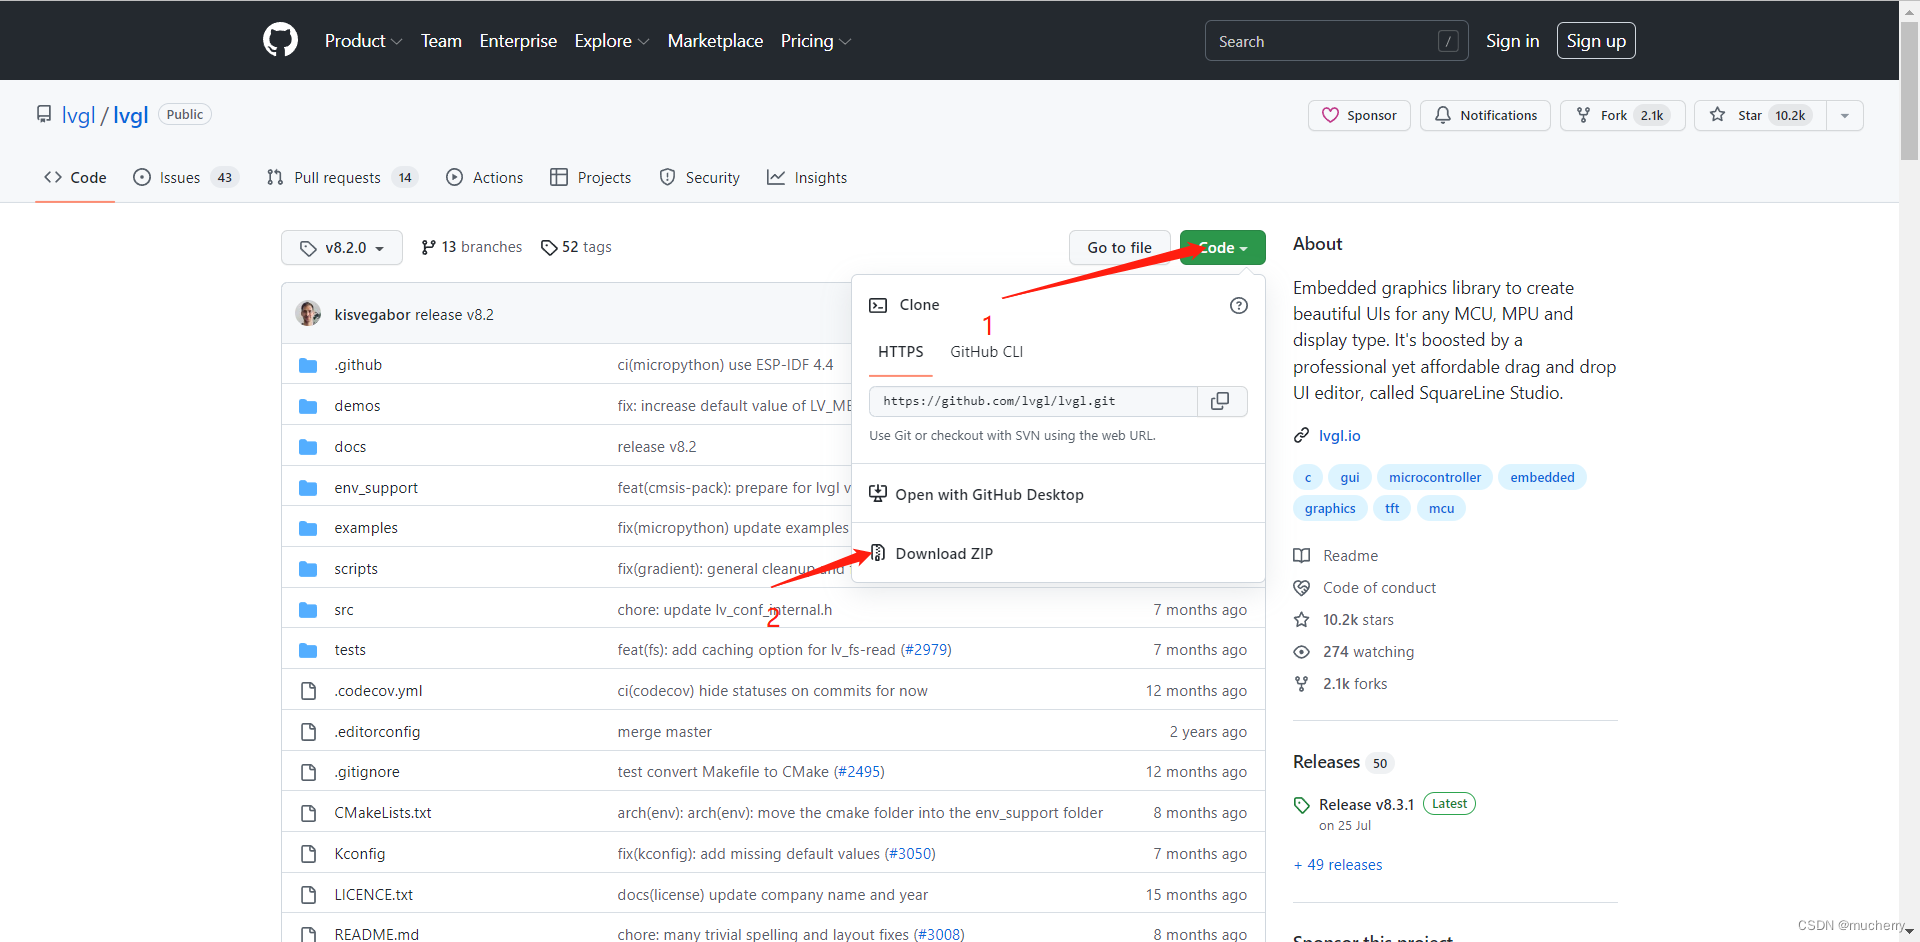Image resolution: width=1920 pixels, height=942 pixels.
Task: Open the tests folder
Action: point(350,650)
